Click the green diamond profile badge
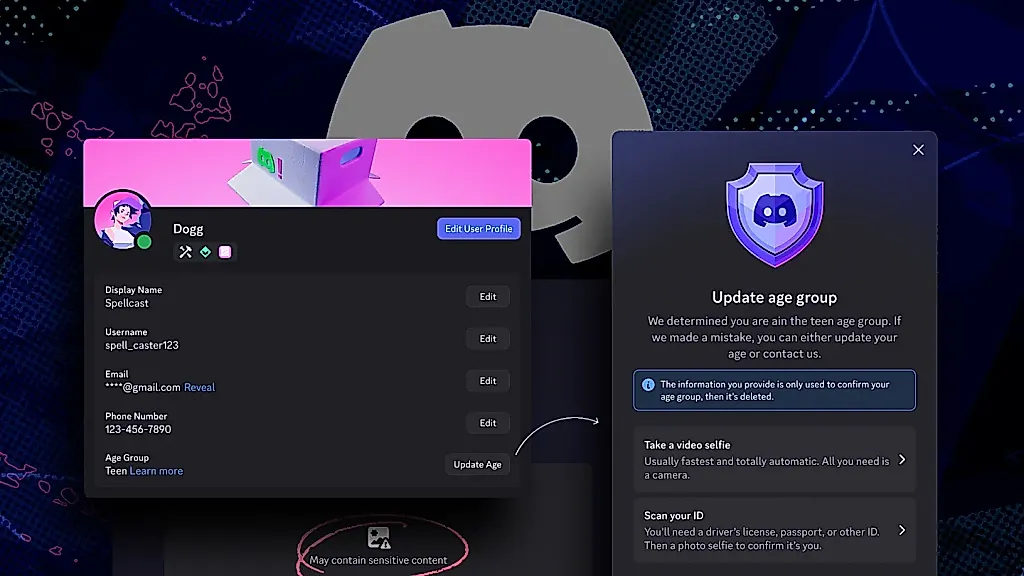This screenshot has width=1024, height=576. [x=205, y=252]
